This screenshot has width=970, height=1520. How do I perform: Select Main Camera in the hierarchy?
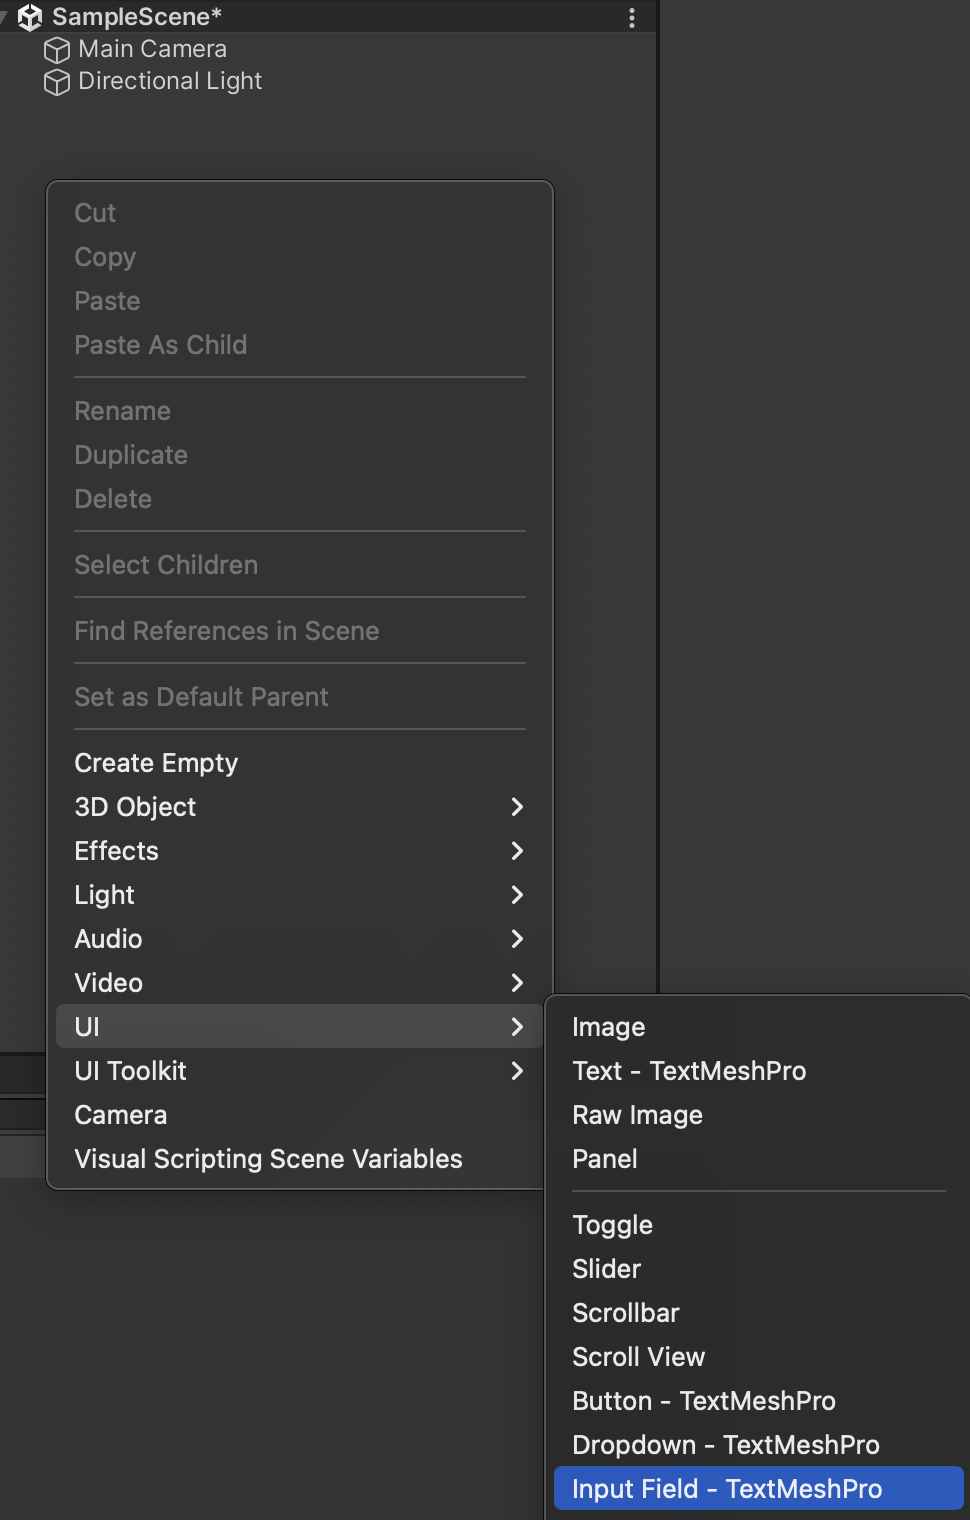(x=152, y=49)
